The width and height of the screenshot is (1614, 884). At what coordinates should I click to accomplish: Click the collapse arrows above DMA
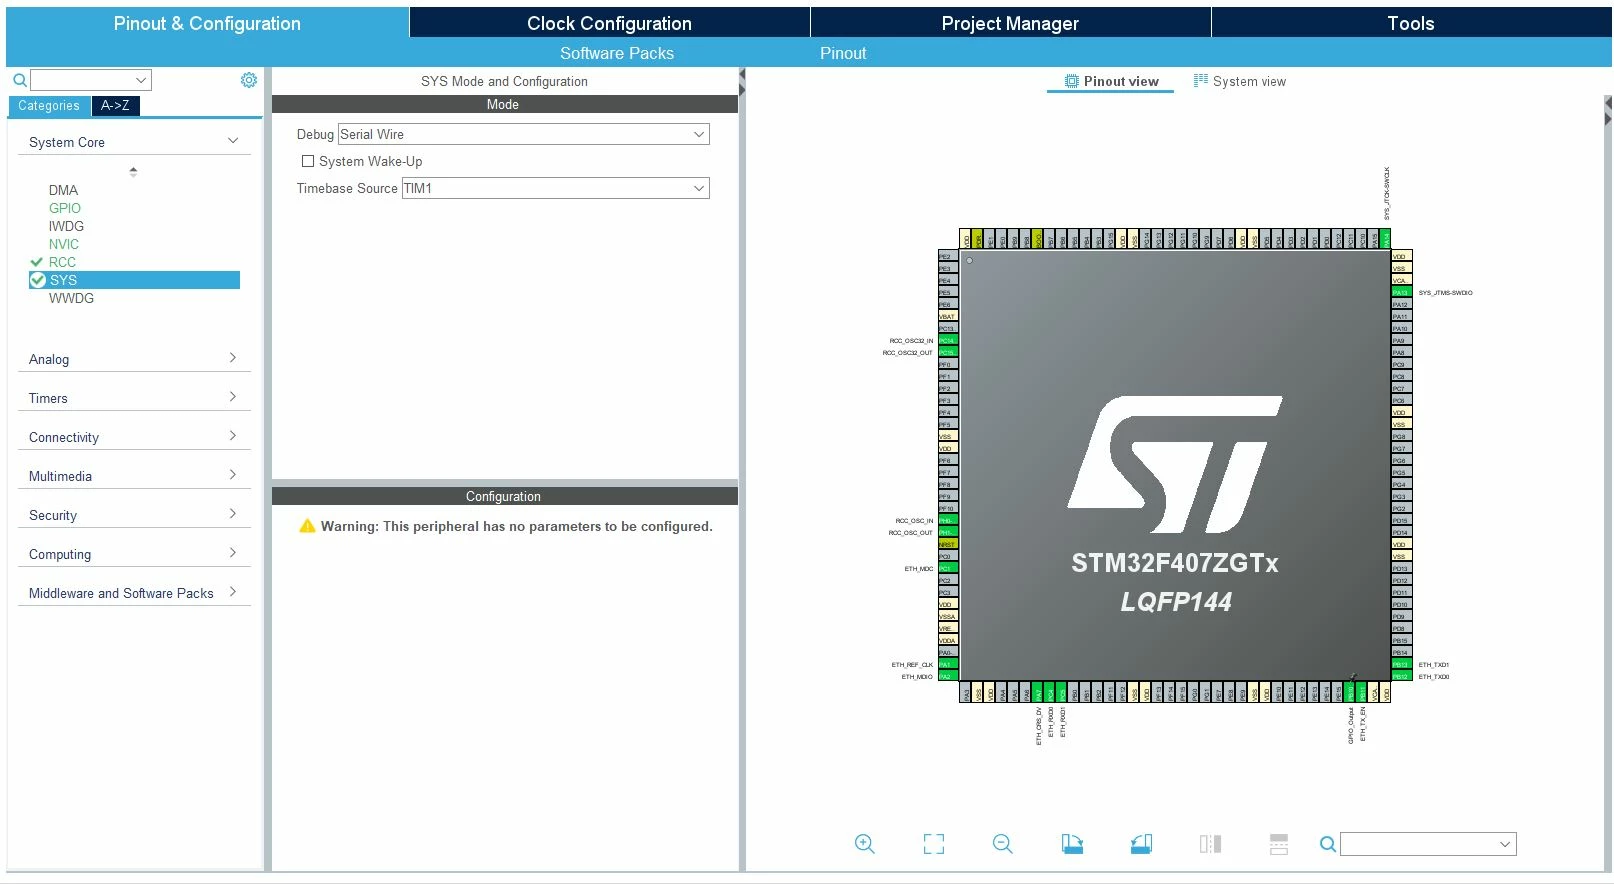(133, 171)
